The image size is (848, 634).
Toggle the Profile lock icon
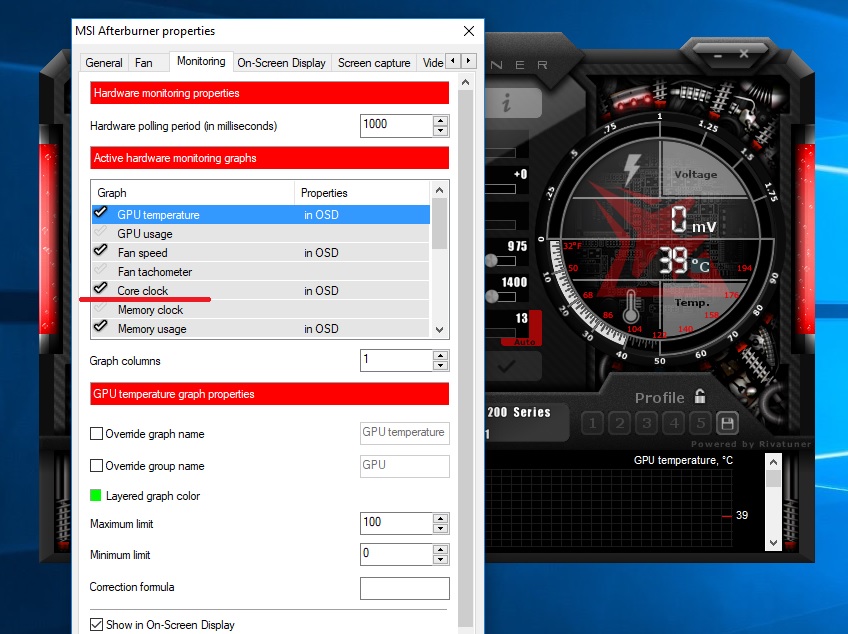point(700,397)
